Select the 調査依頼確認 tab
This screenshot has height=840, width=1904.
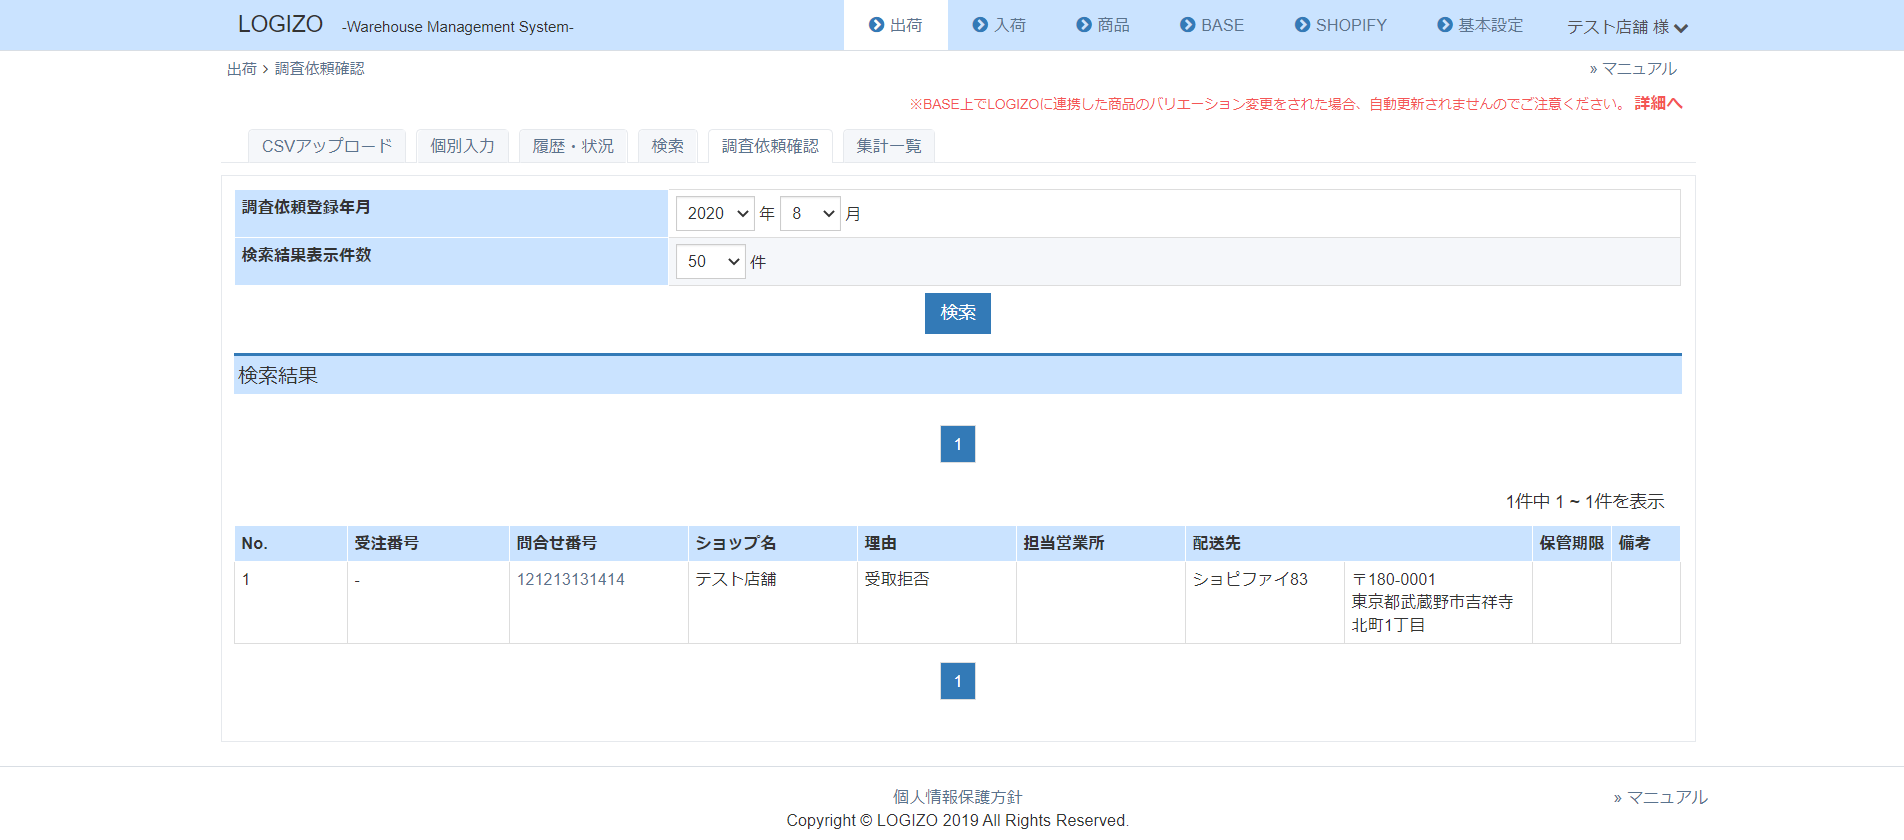click(770, 146)
